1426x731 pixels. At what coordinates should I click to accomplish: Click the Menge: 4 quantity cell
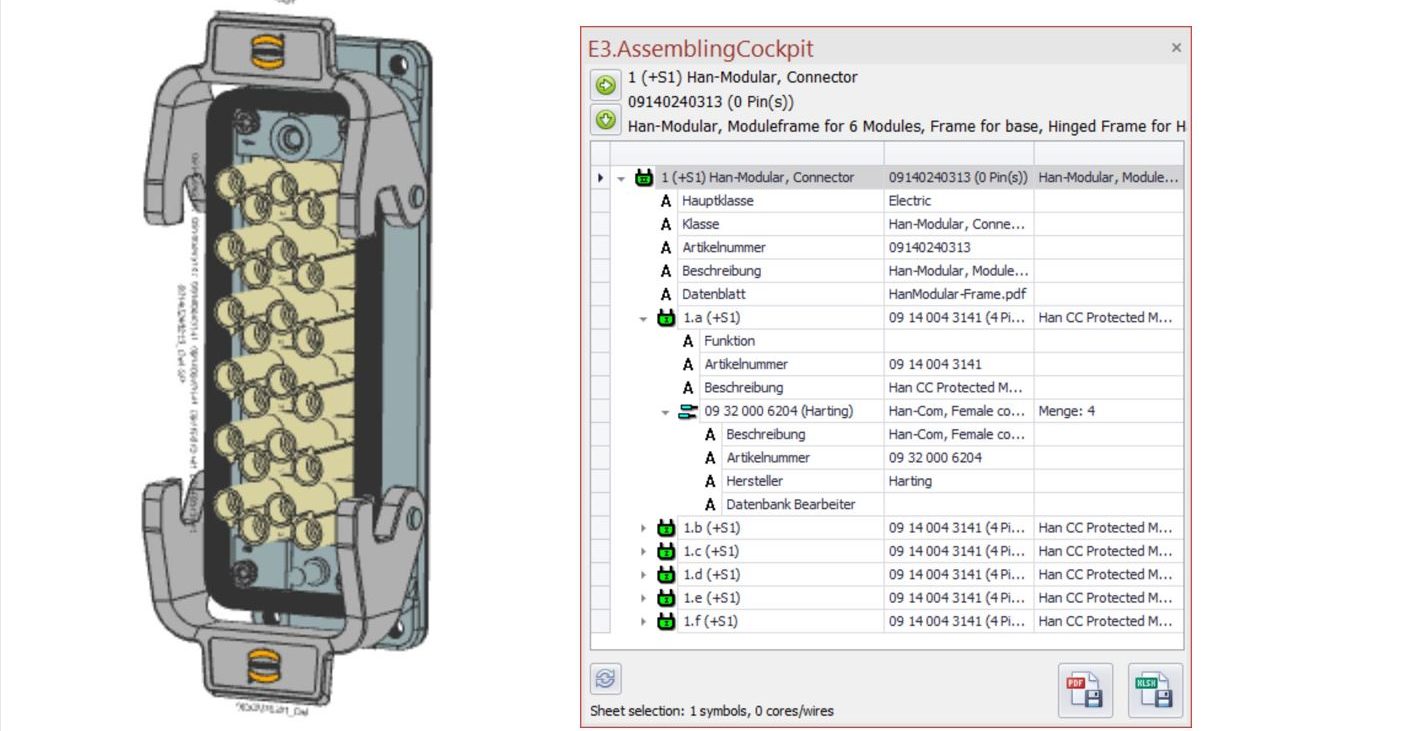(x=1067, y=411)
